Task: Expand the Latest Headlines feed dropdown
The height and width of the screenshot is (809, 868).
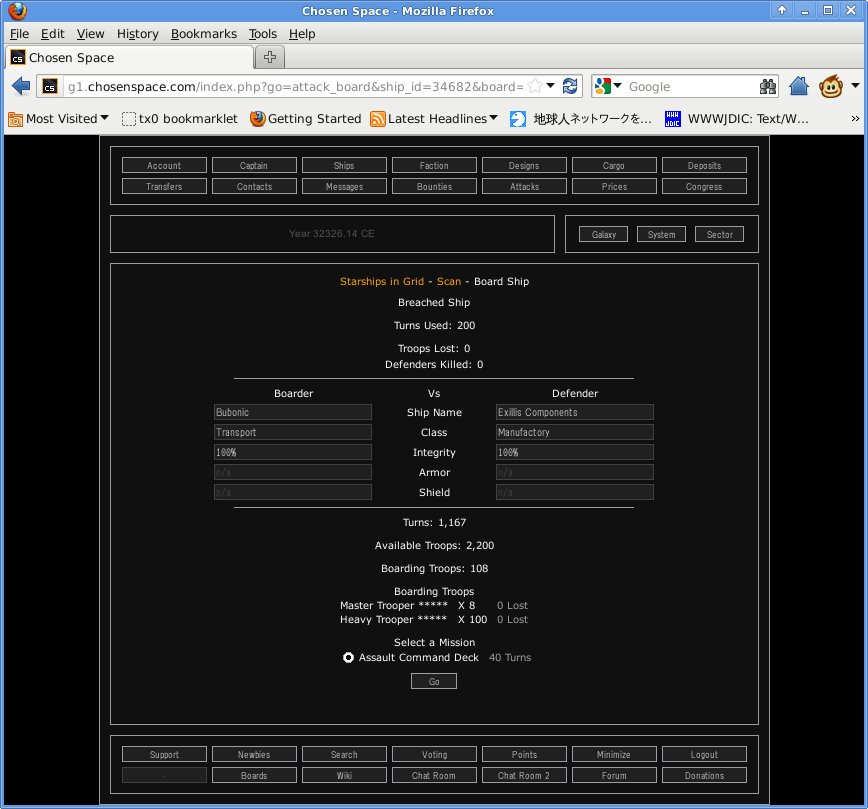Action: (x=494, y=119)
